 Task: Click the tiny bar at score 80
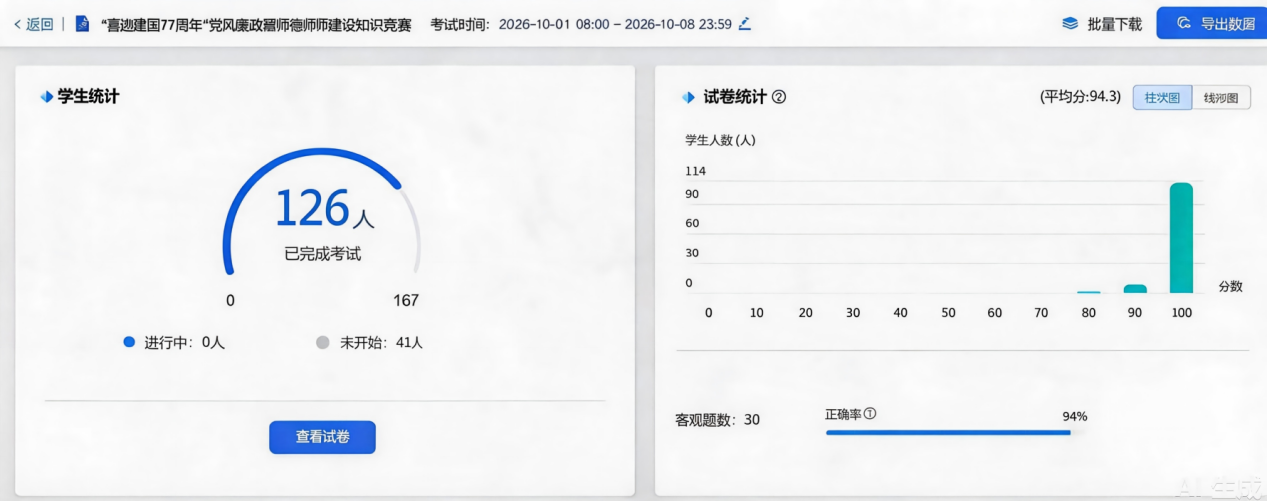point(1088,292)
